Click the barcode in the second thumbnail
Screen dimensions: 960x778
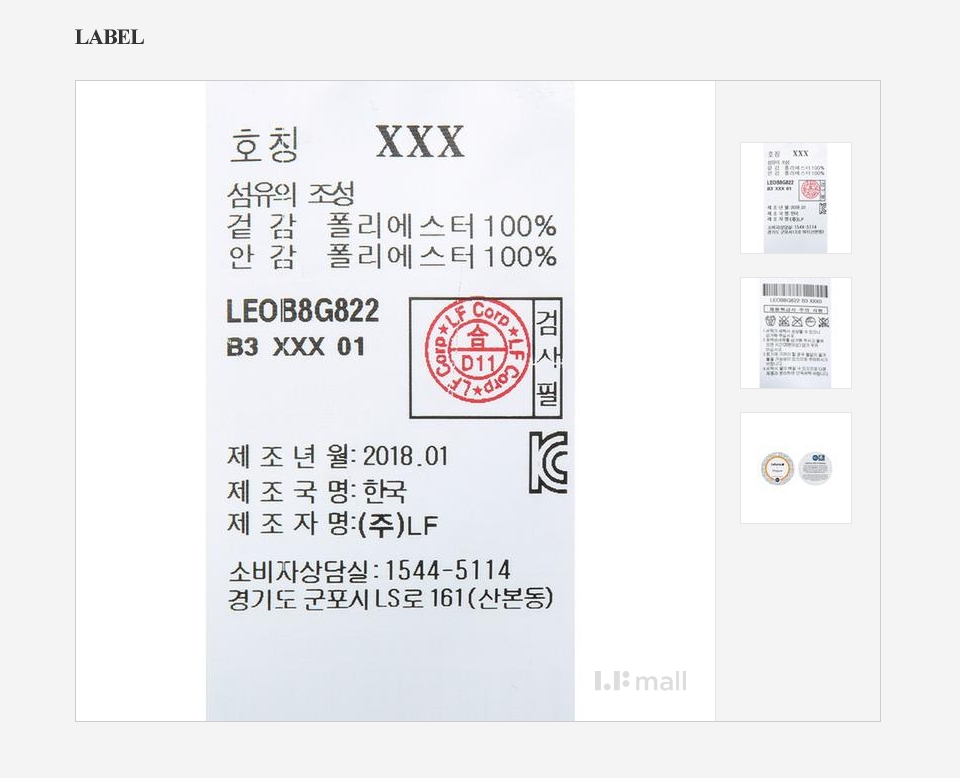point(795,290)
